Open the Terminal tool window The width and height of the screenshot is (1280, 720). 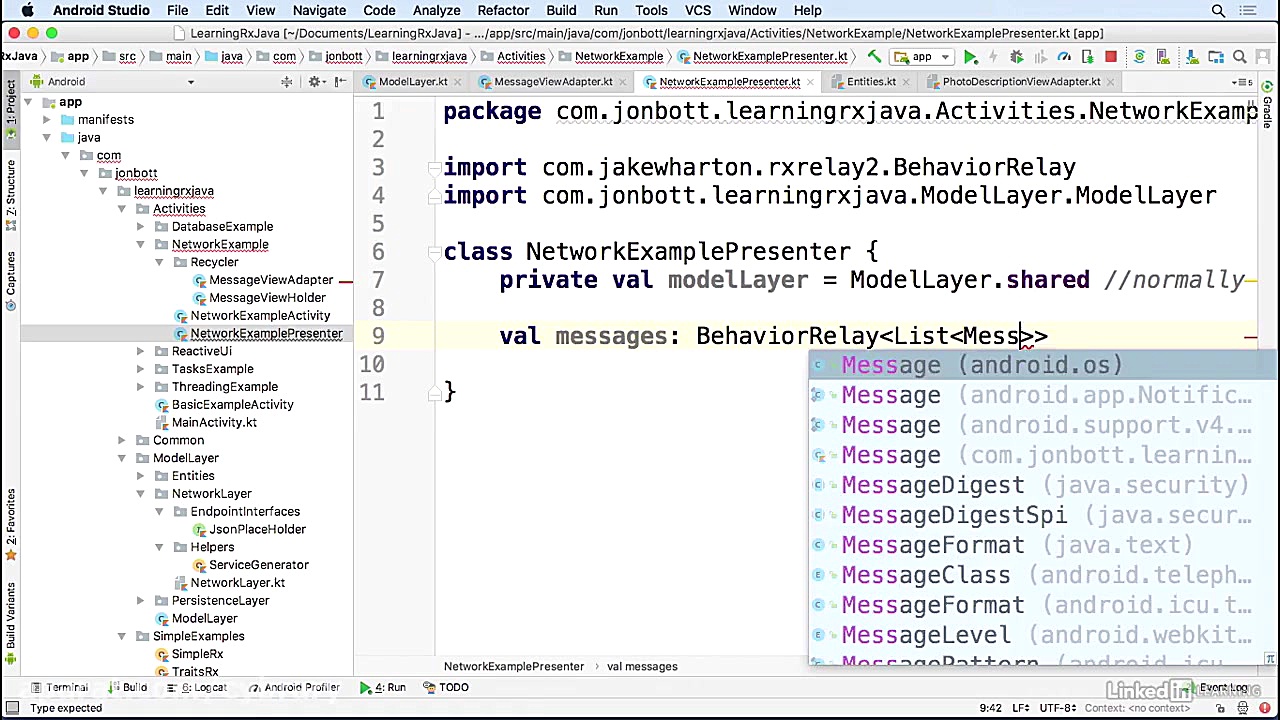tap(60, 688)
